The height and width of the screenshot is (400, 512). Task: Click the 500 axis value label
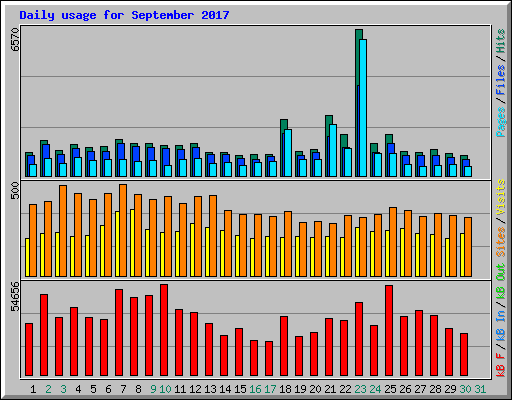(x=15, y=190)
